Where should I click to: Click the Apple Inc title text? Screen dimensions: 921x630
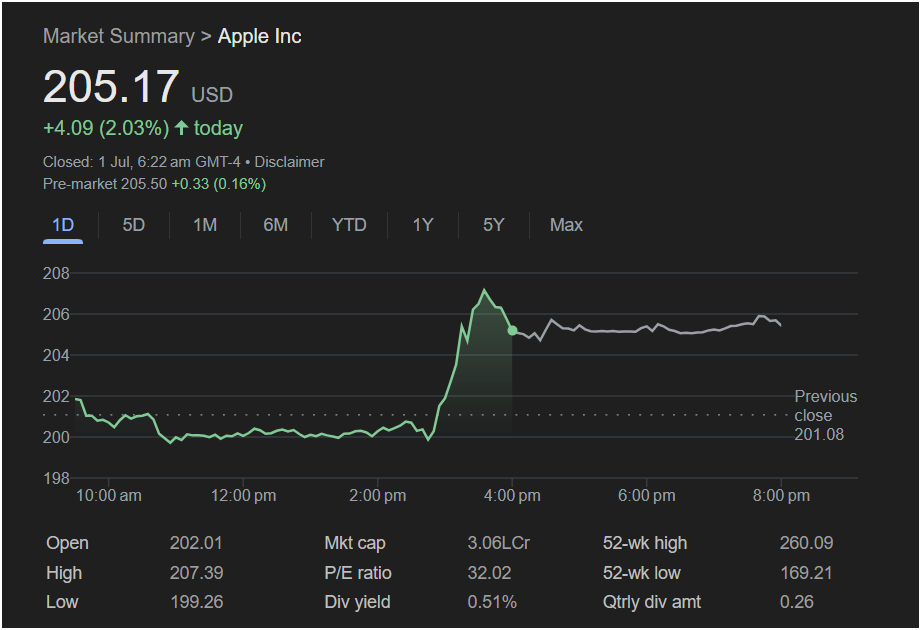coord(260,36)
